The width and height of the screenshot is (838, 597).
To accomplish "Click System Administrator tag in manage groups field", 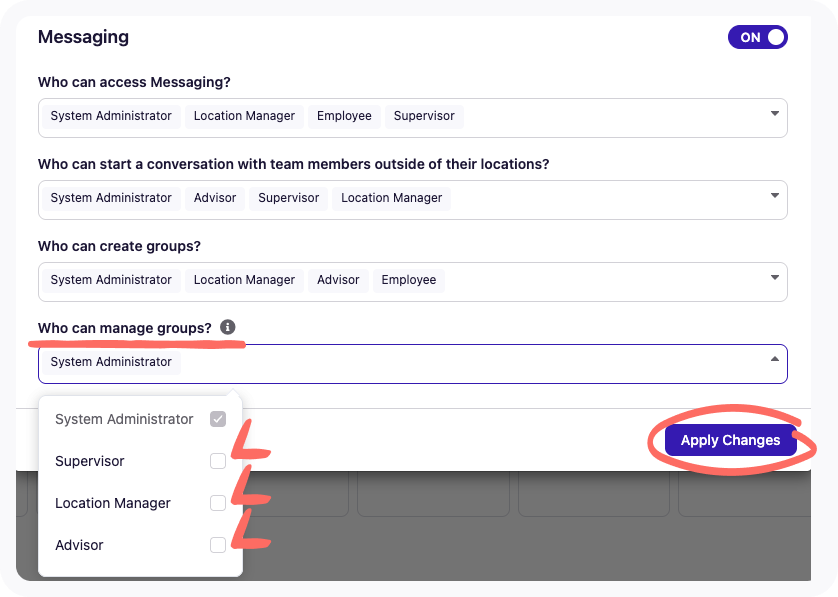I will 111,362.
